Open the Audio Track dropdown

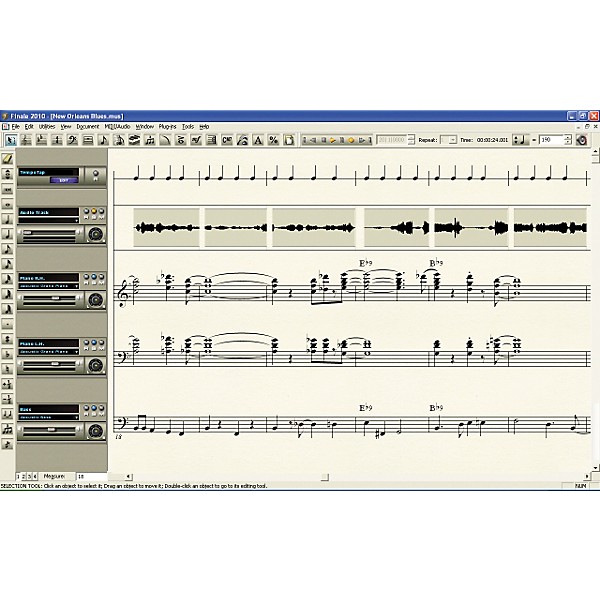77,220
